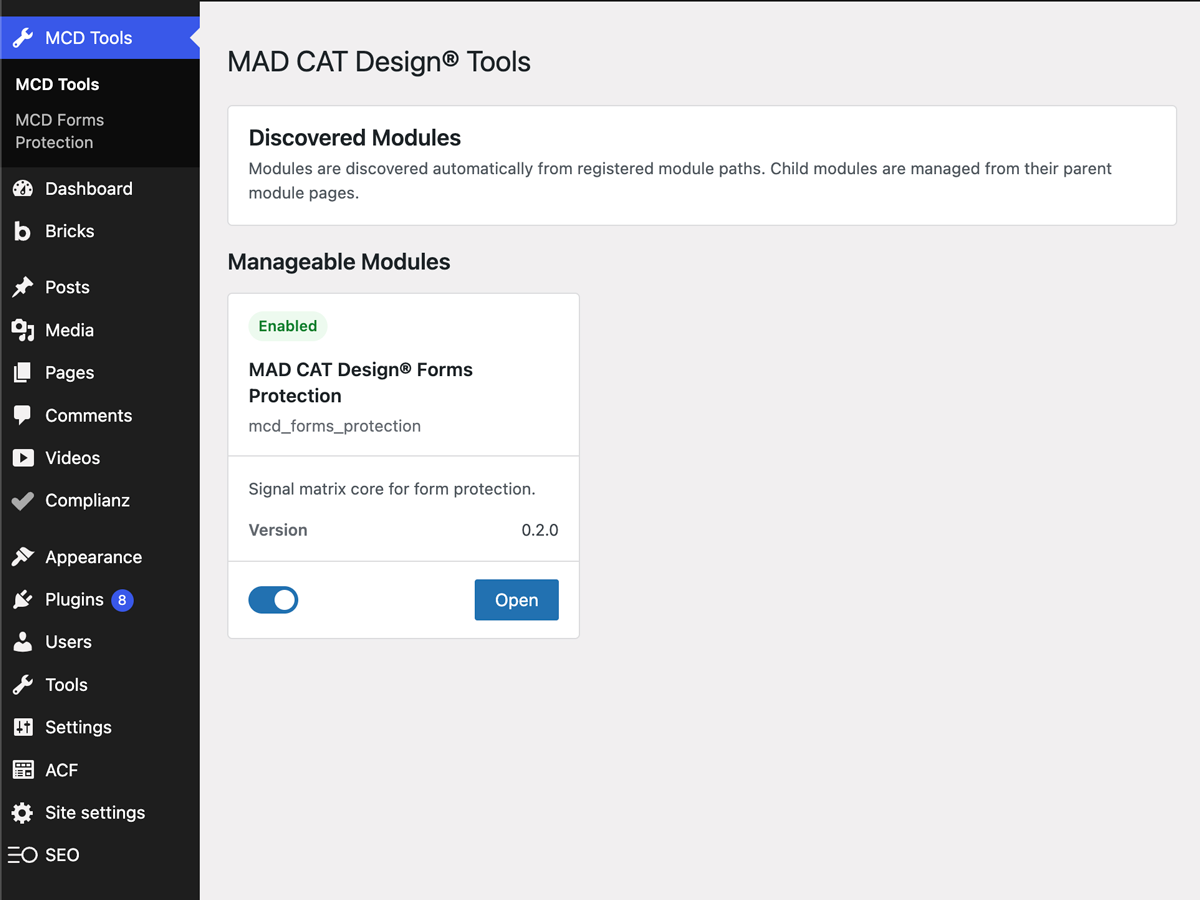Go to Videos menu label
Screen dimensions: 1200x900
pyautogui.click(x=73, y=458)
